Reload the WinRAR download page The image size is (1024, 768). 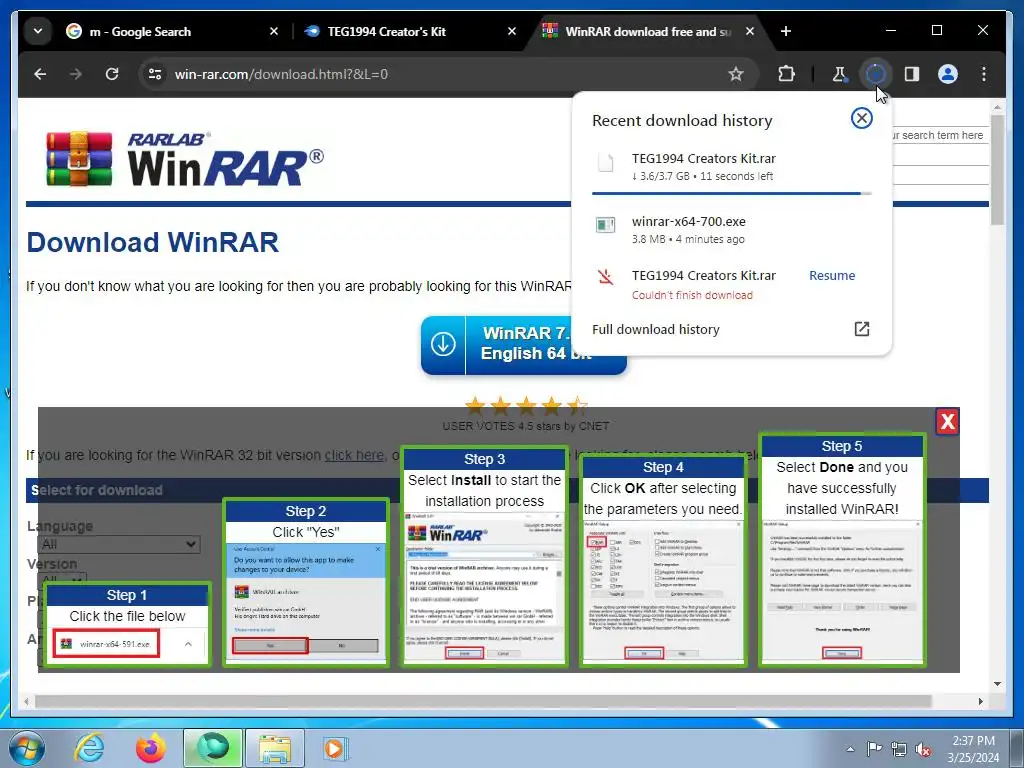112,74
